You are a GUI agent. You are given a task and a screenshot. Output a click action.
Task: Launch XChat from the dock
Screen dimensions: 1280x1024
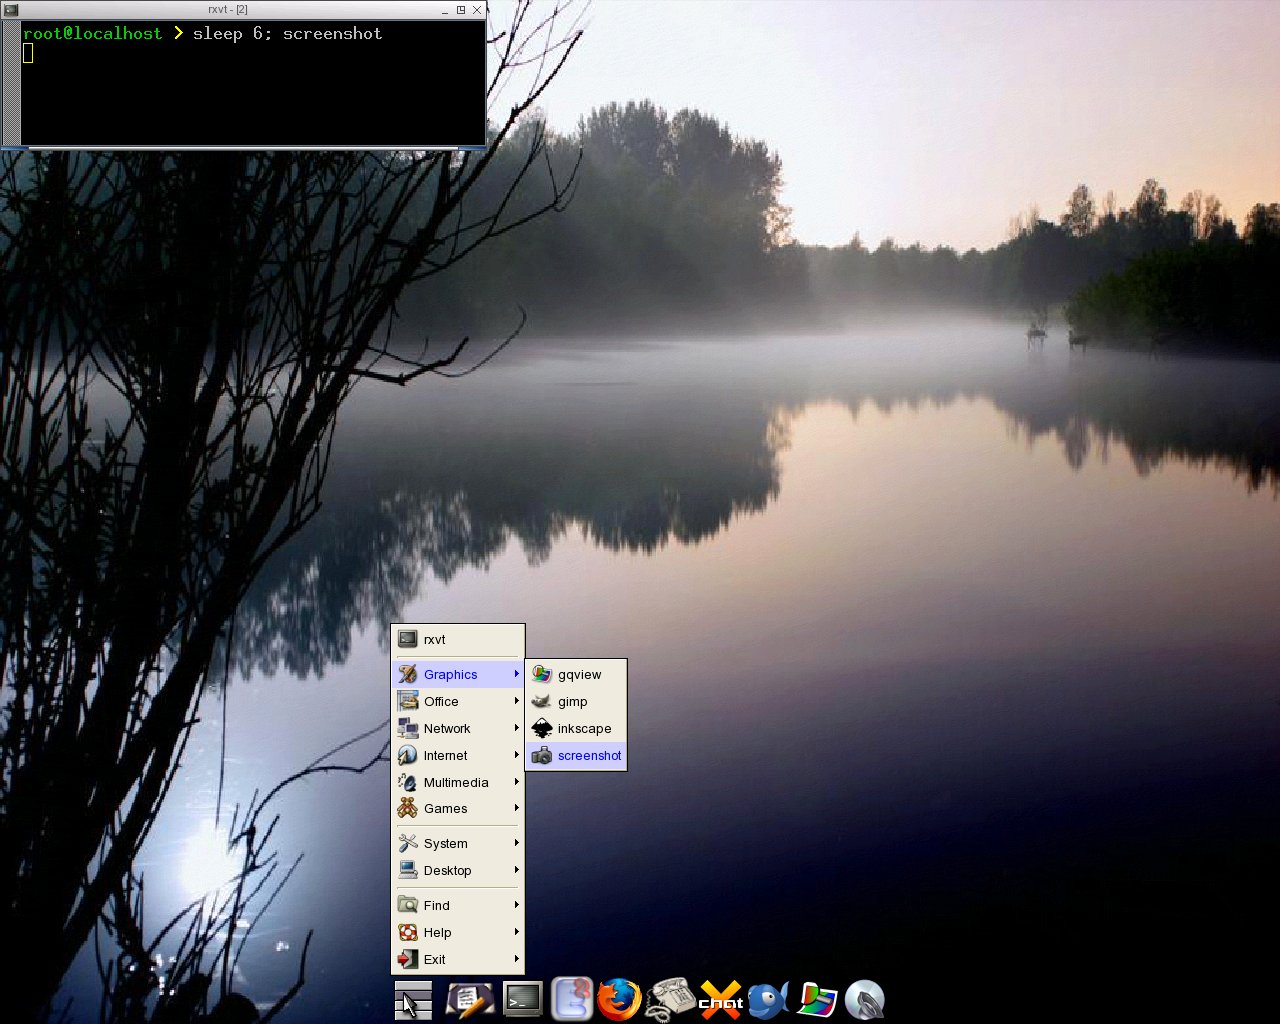(721, 1000)
